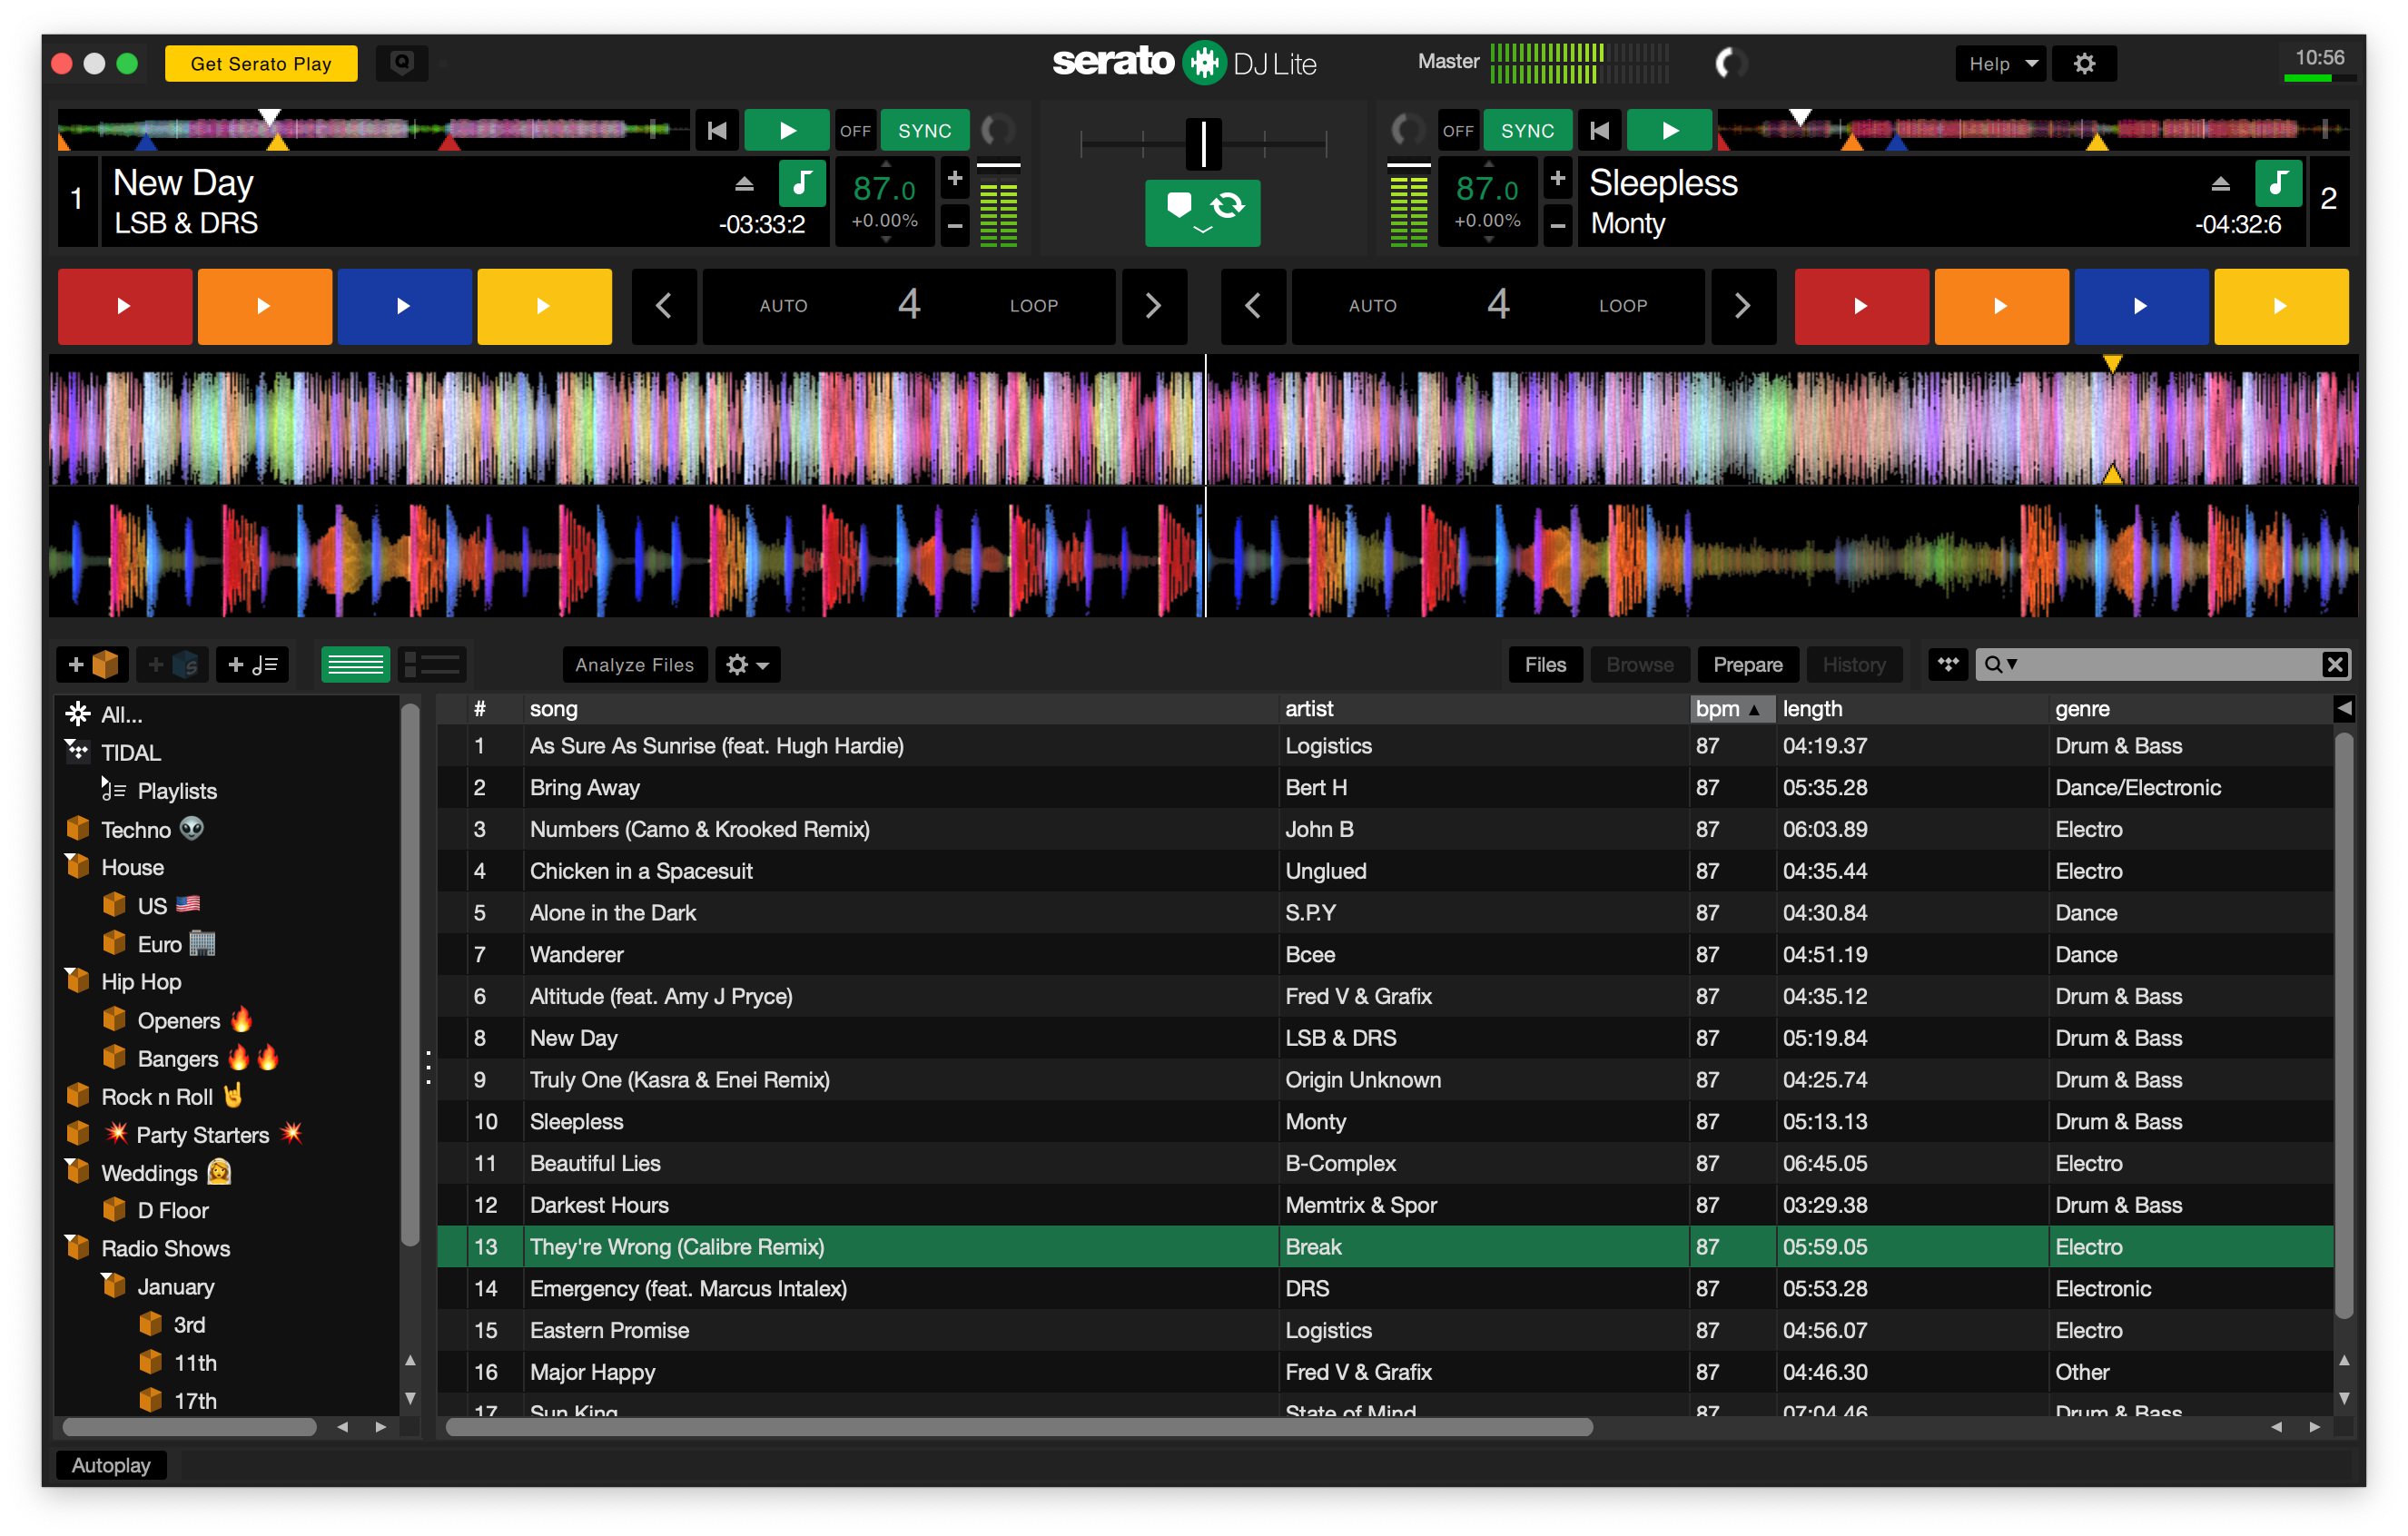Open the Help dropdown
The width and height of the screenshot is (2408, 1536).
coord(2000,64)
